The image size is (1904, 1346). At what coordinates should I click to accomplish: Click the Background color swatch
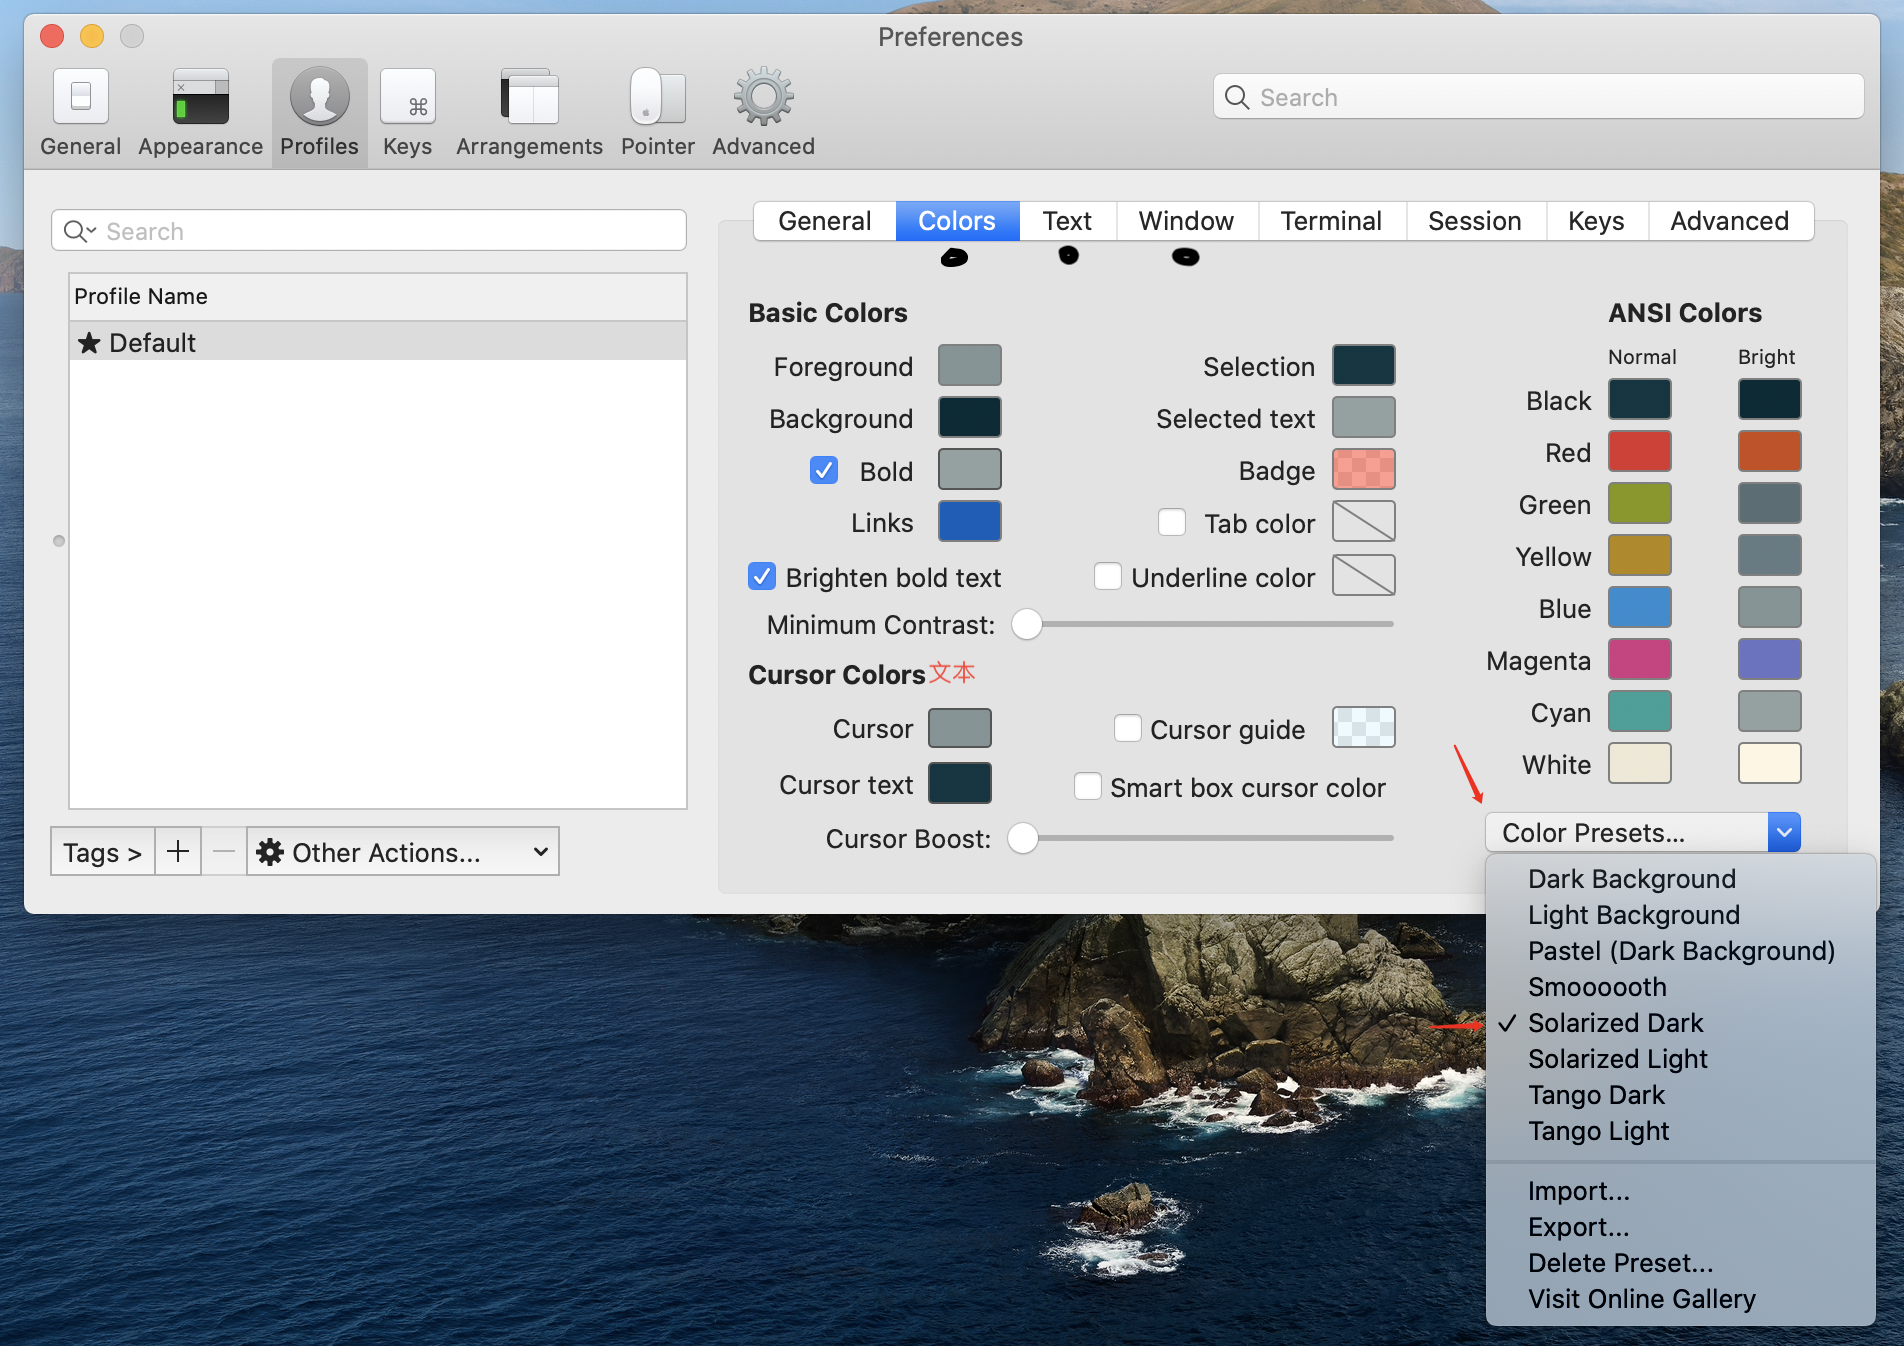[x=969, y=418]
